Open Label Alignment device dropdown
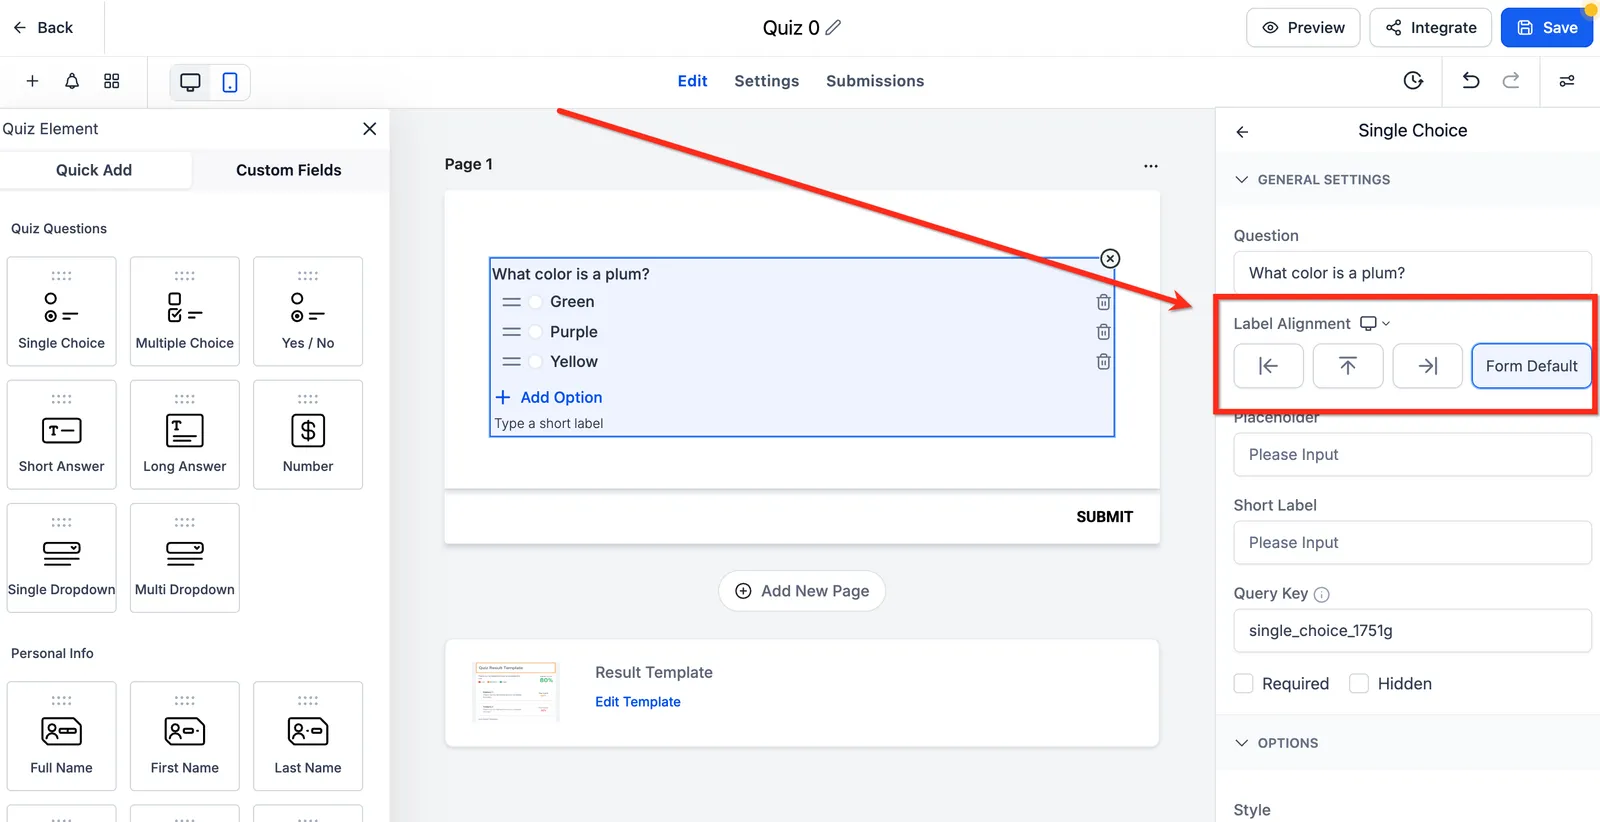Viewport: 1600px width, 822px height. pyautogui.click(x=1375, y=324)
